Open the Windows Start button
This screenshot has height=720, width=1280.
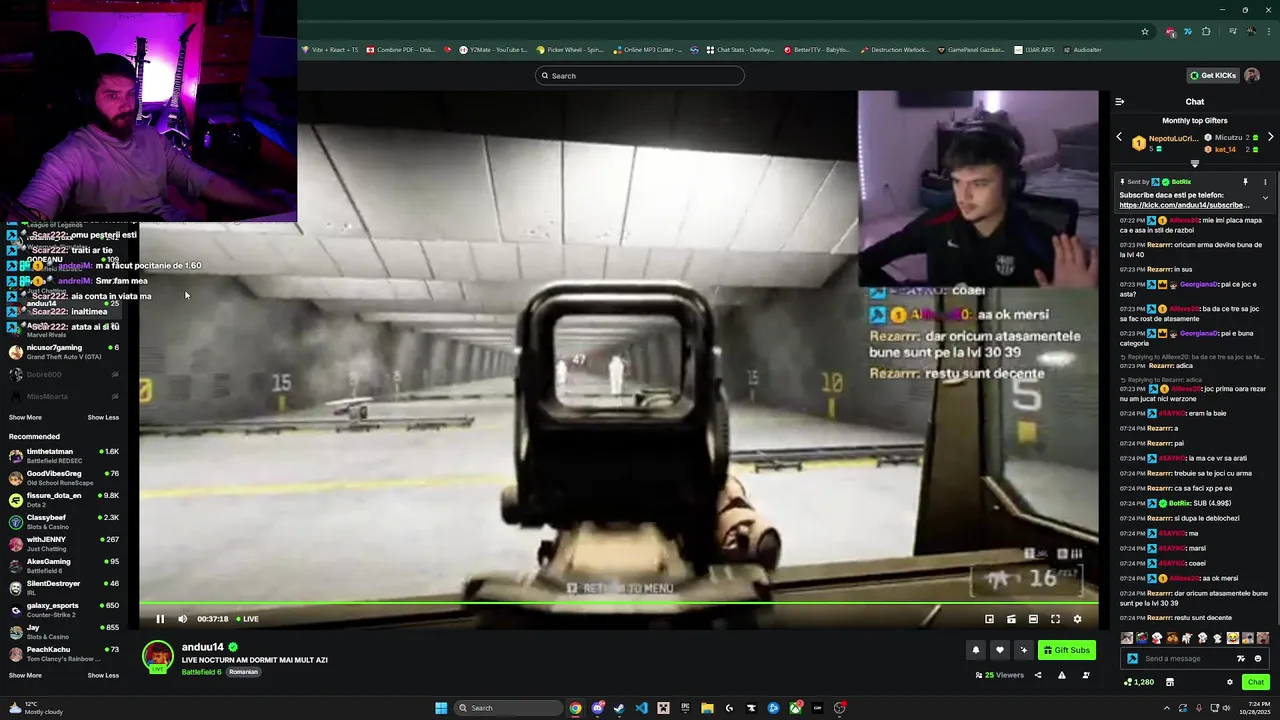(x=441, y=708)
